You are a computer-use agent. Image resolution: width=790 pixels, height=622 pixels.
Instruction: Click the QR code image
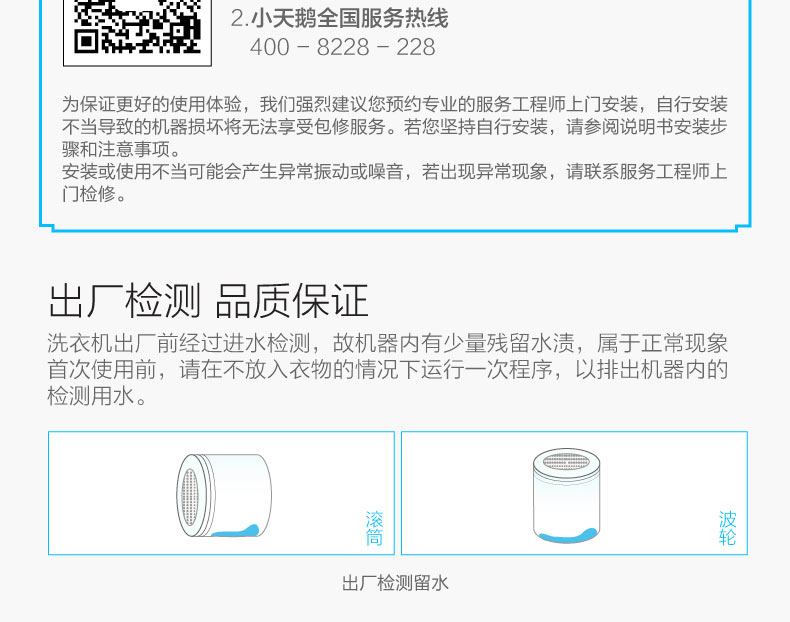137,29
